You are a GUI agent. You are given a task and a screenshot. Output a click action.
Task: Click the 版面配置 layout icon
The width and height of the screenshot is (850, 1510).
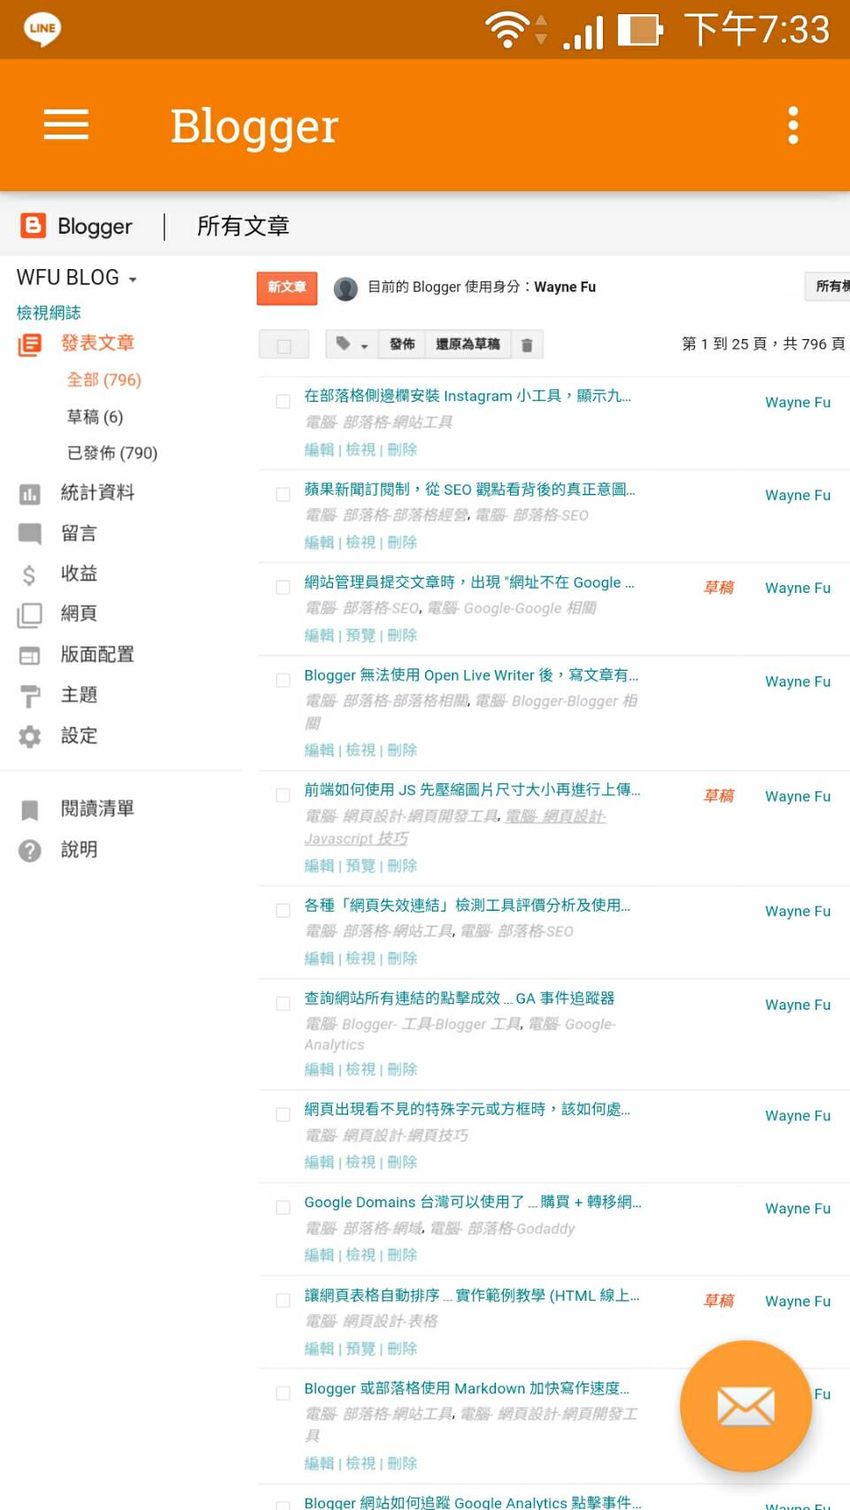30,655
